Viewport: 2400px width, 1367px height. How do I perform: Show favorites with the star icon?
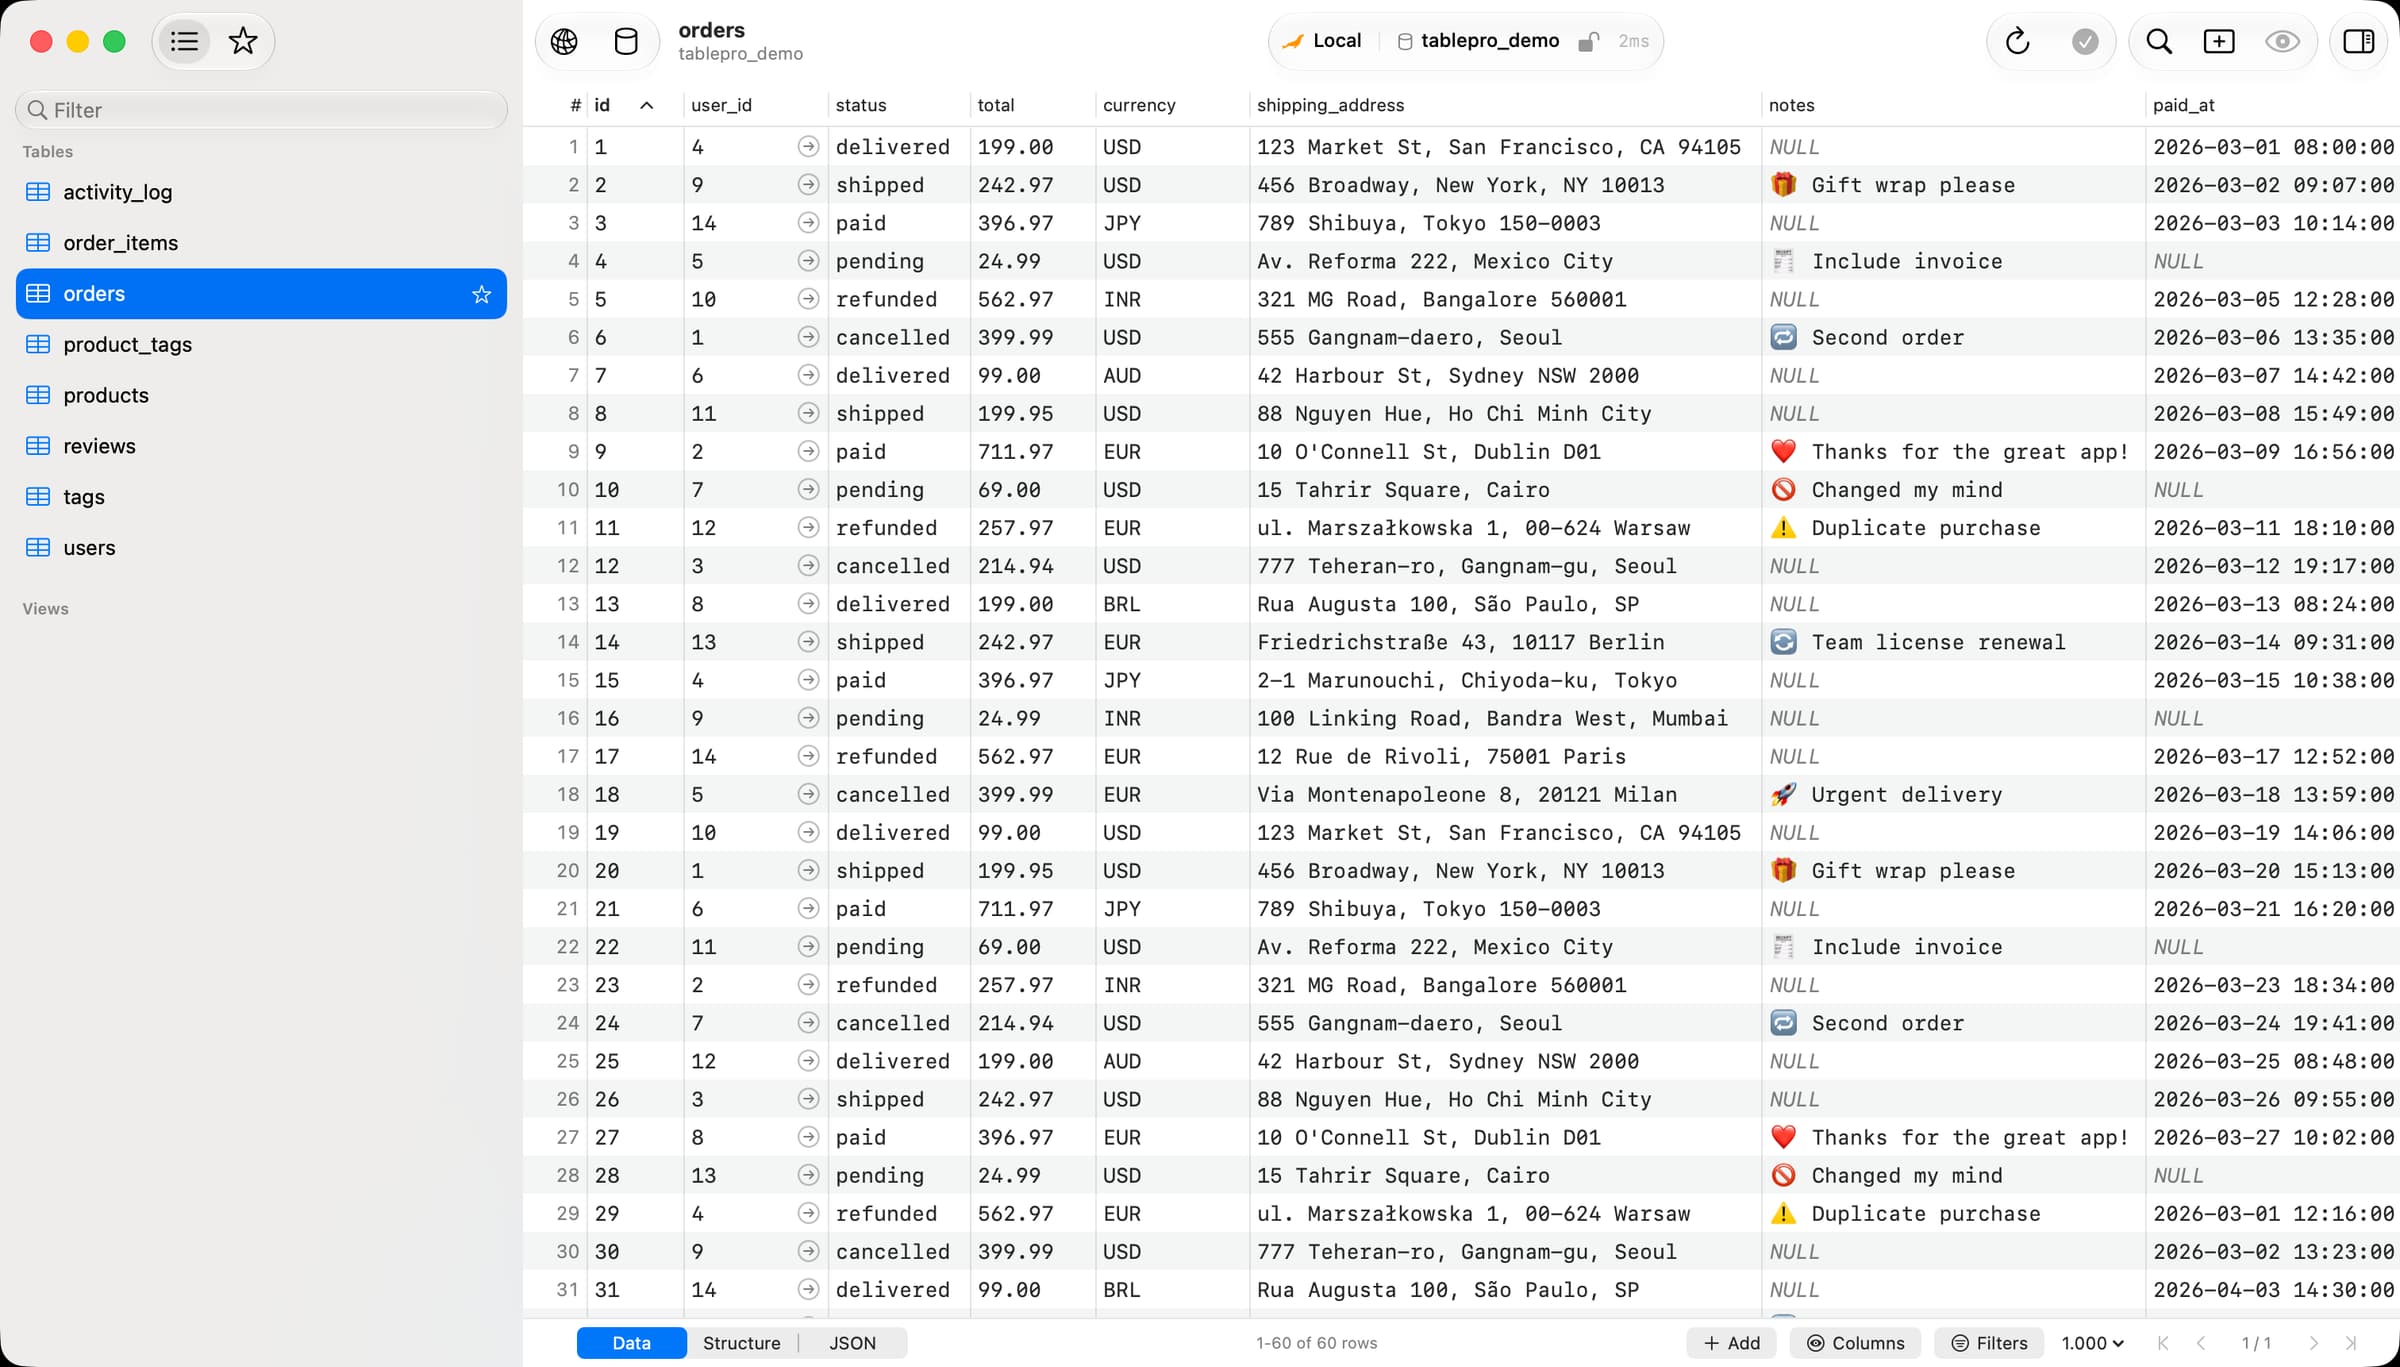coord(243,41)
